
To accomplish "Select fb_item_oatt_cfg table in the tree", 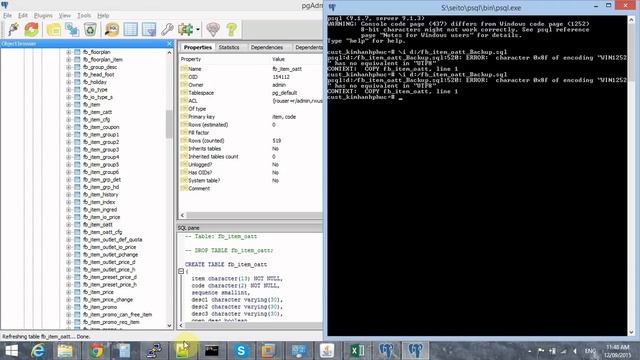I will point(102,232).
